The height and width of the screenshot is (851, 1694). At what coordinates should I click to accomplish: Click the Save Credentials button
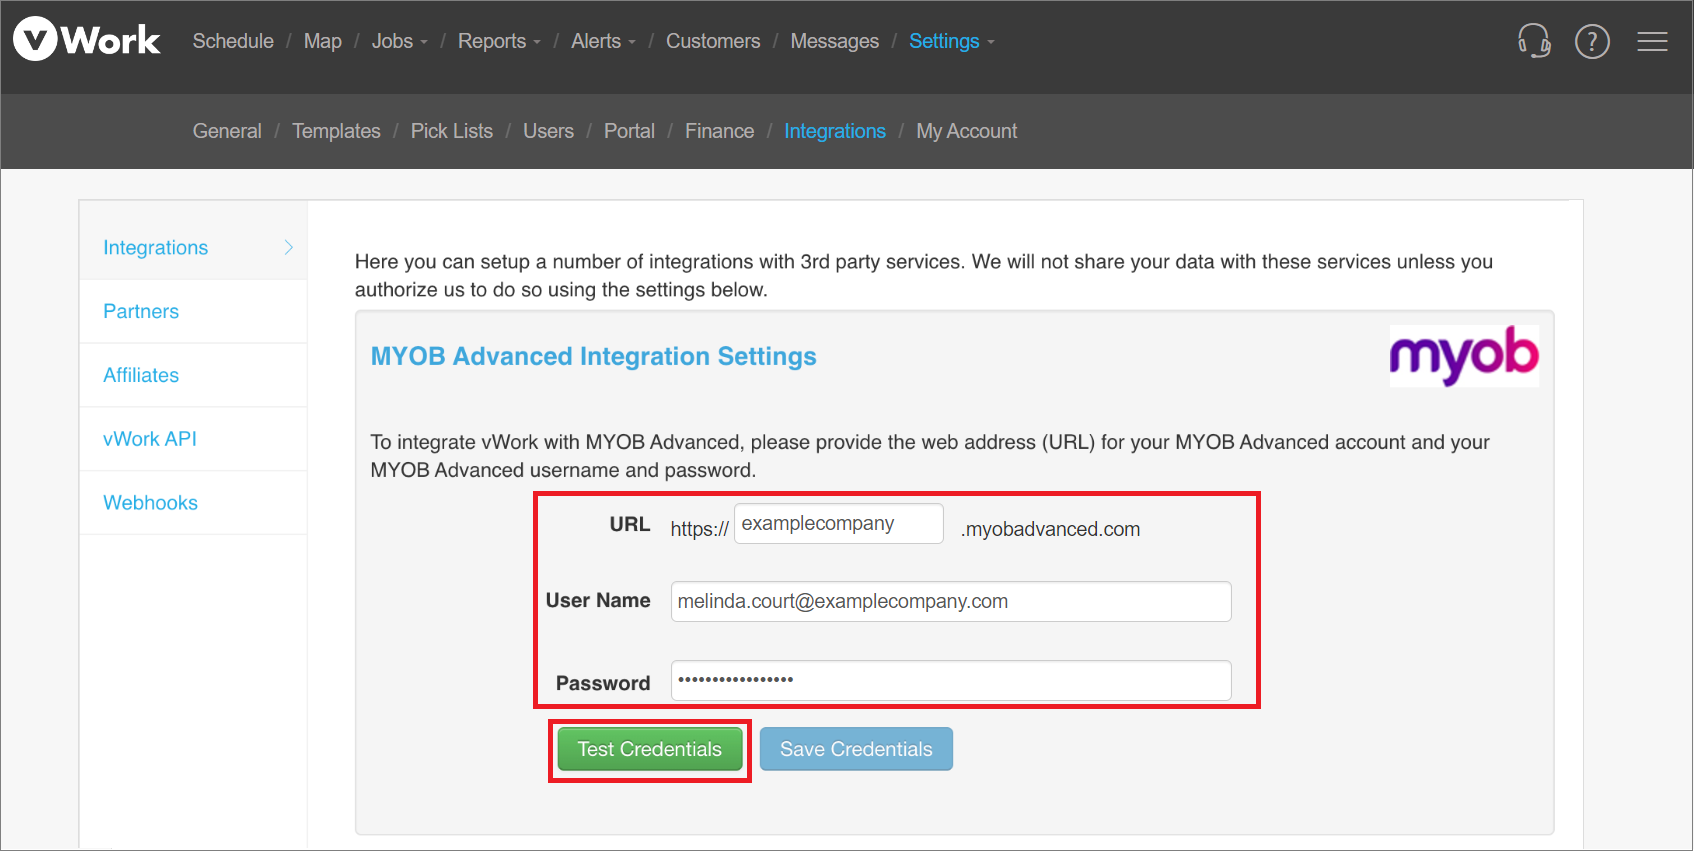pos(856,749)
